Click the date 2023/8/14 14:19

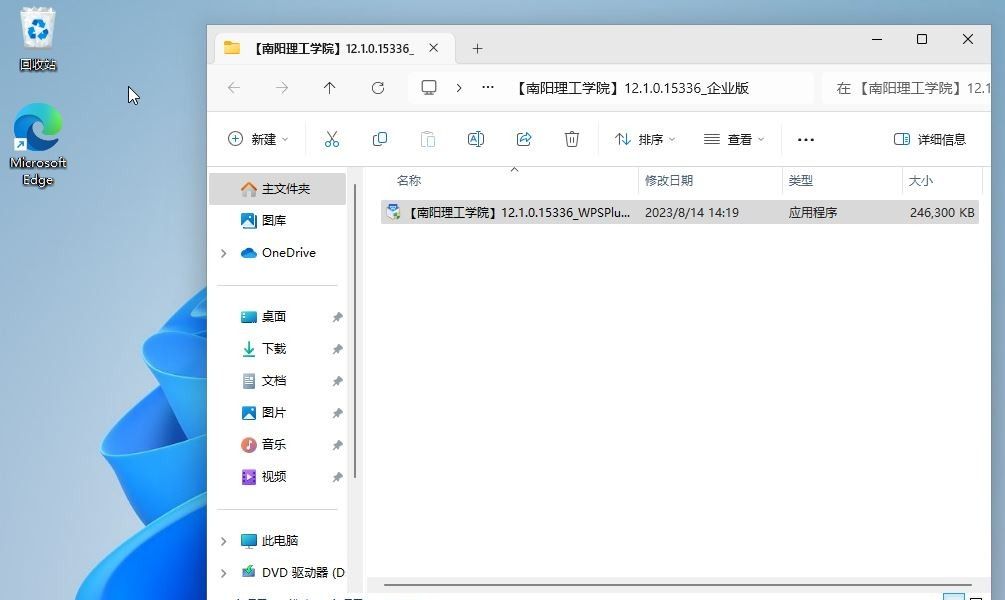click(x=692, y=212)
